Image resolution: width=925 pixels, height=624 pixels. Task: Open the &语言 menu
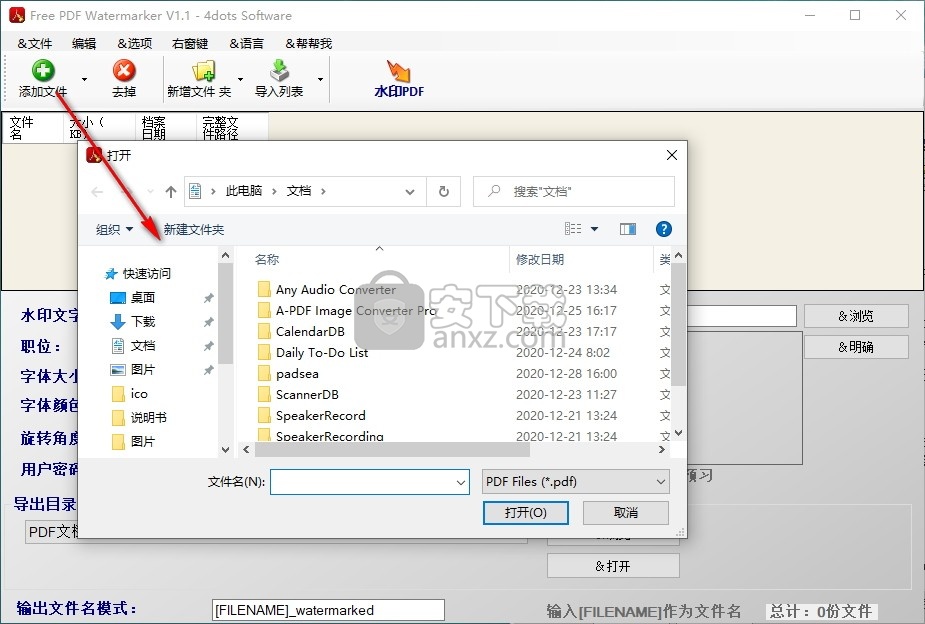click(247, 44)
